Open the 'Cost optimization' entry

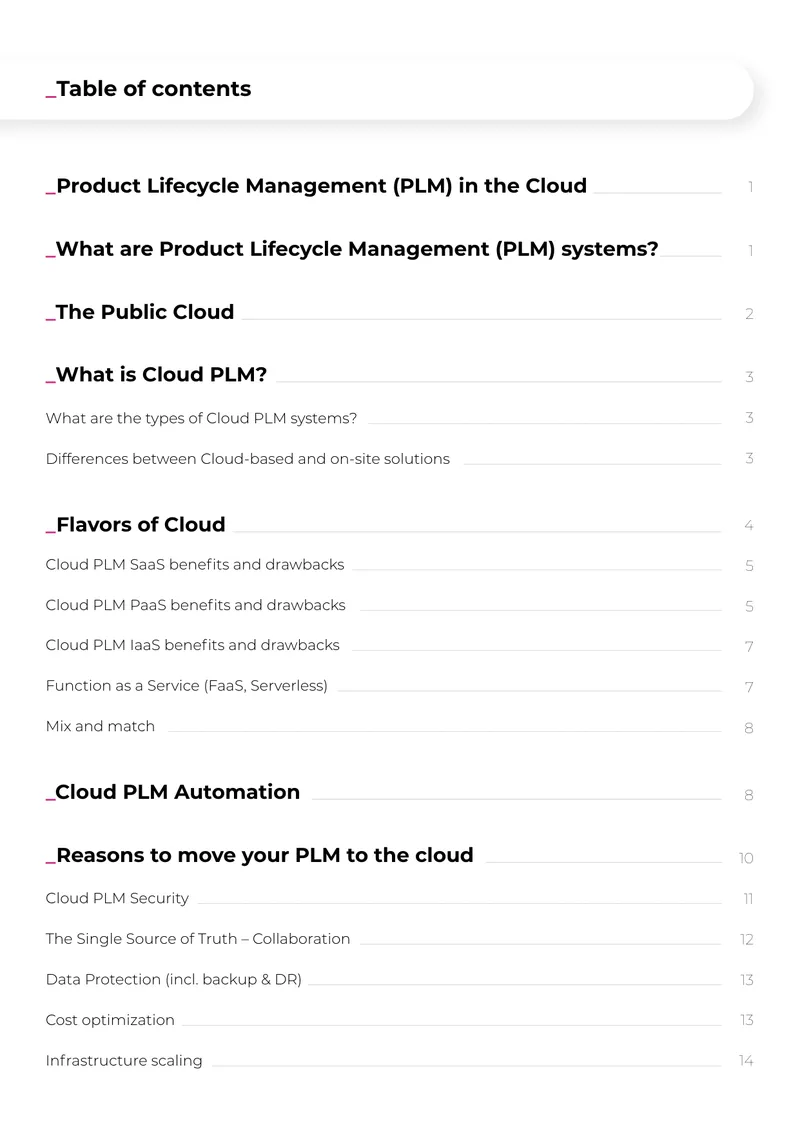(x=110, y=1020)
